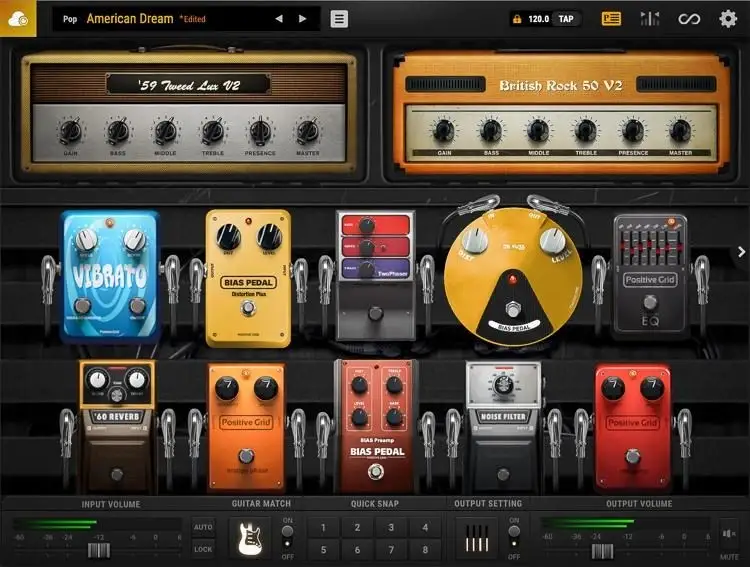This screenshot has height=567, width=750.
Task: Click the AUTO input volume button
Action: pos(203,527)
